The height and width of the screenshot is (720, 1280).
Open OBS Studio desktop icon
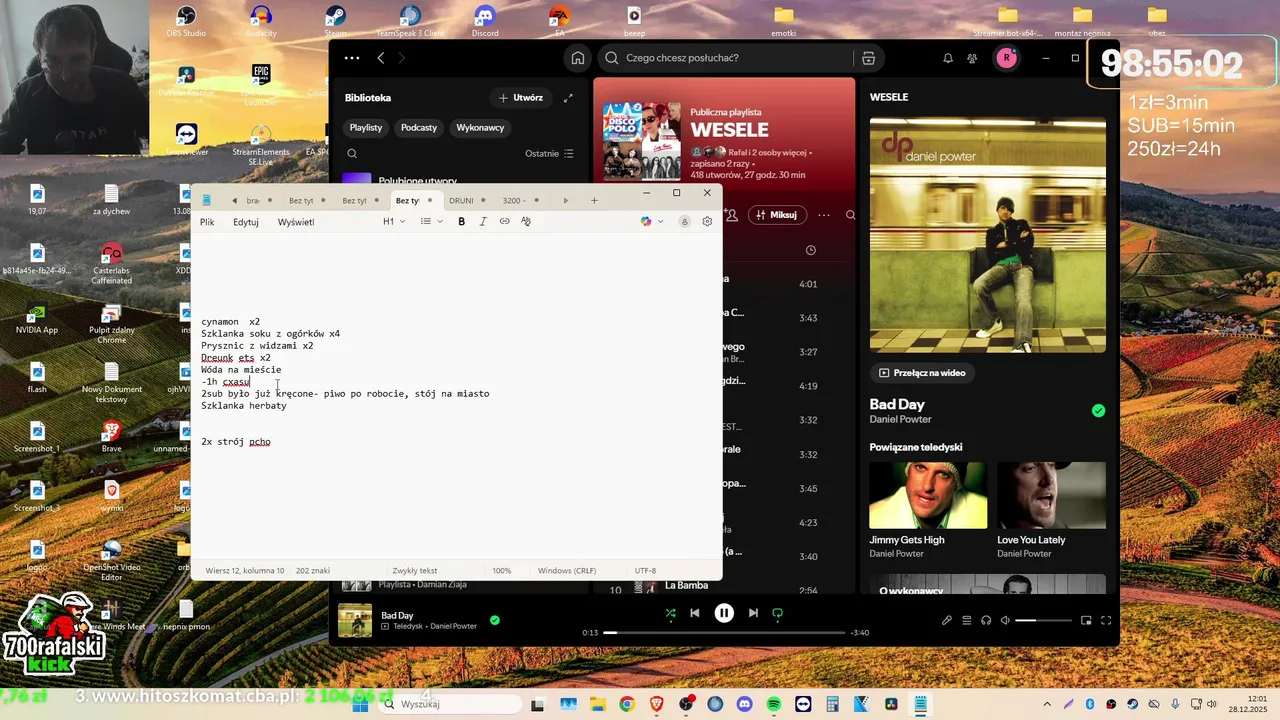tap(186, 22)
